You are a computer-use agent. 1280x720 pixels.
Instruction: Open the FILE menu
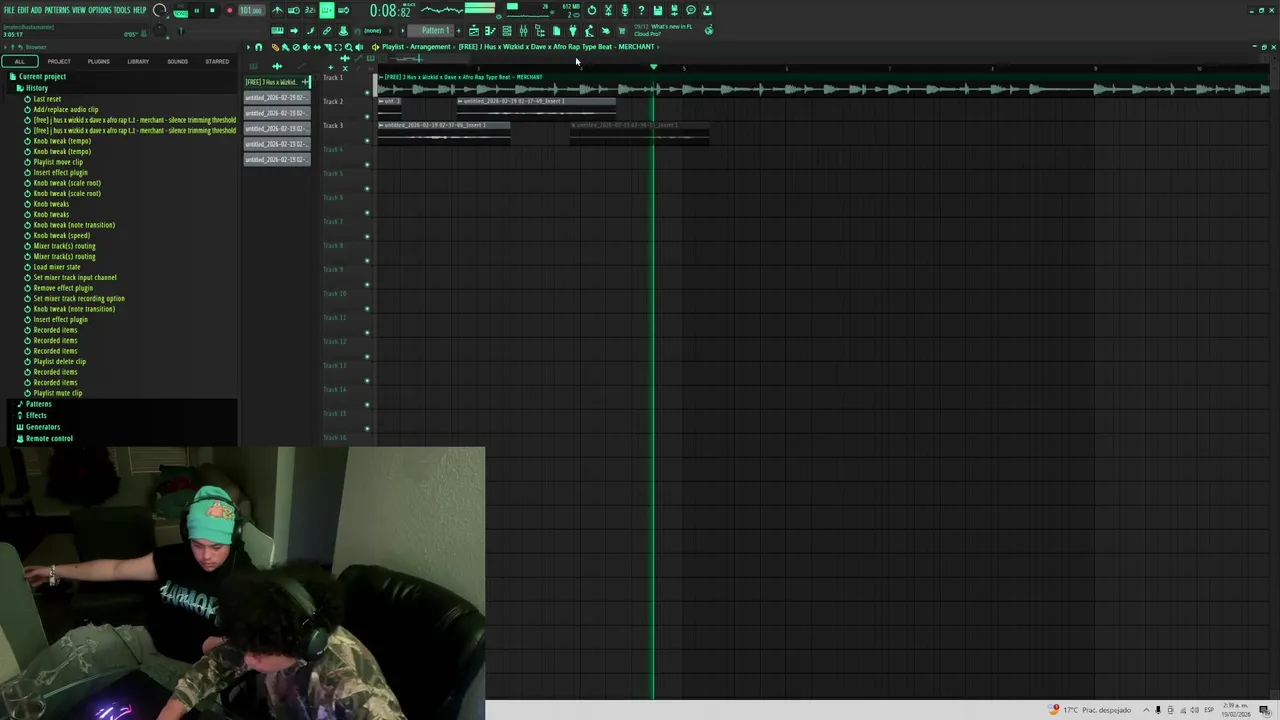coord(9,10)
